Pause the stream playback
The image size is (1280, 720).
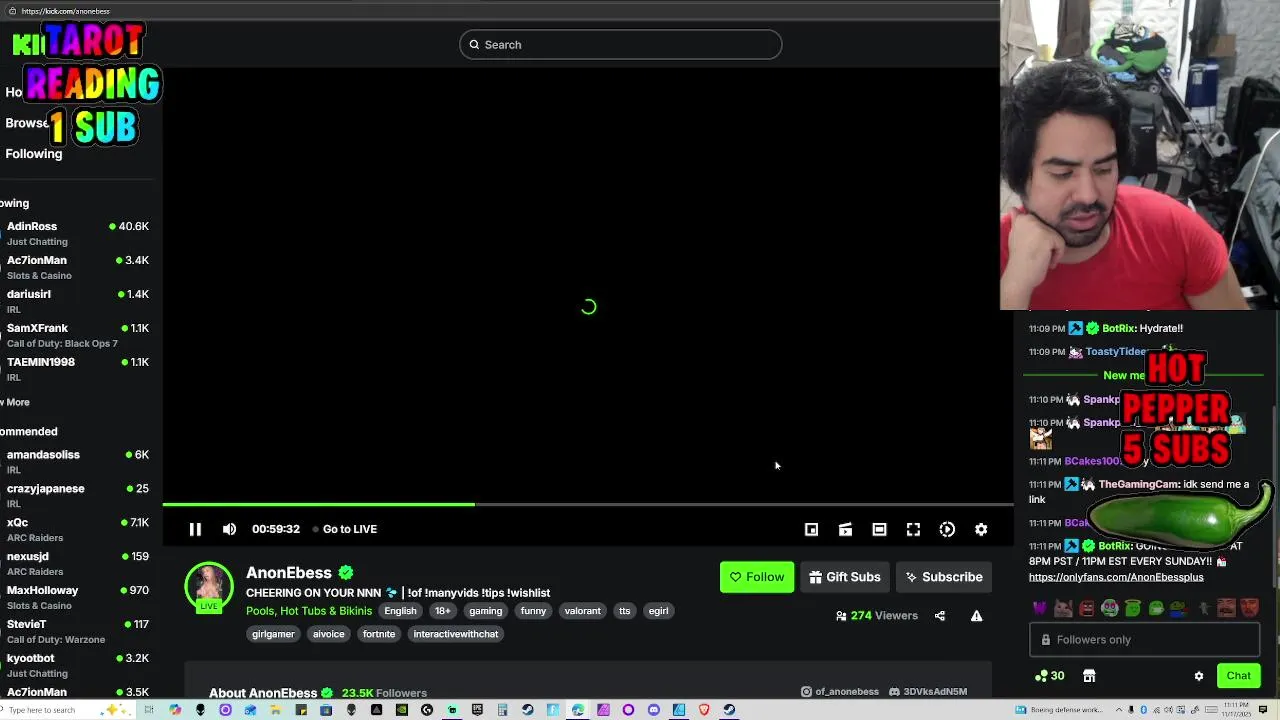click(195, 529)
